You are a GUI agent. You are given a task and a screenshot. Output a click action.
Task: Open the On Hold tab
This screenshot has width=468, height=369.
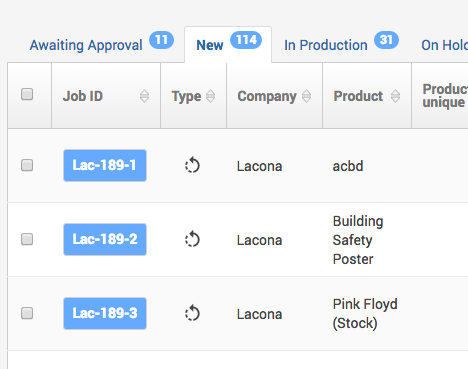[444, 45]
